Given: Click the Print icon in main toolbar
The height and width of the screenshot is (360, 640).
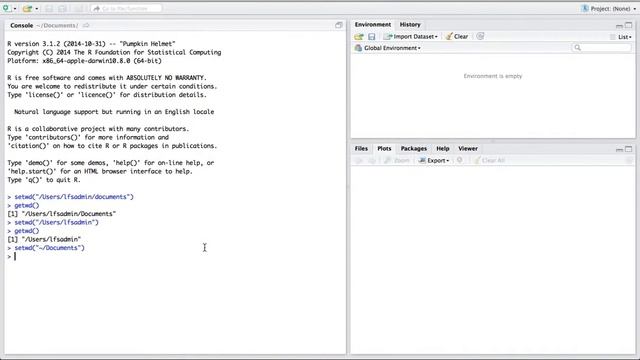Looking at the screenshot, I should pos(79,9).
